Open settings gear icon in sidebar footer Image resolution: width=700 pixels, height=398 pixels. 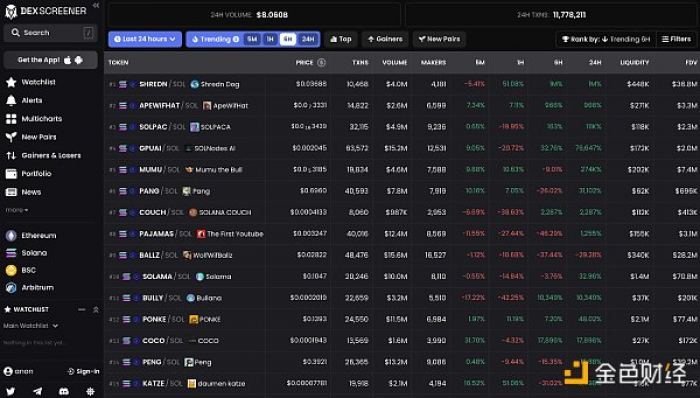[x=91, y=391]
